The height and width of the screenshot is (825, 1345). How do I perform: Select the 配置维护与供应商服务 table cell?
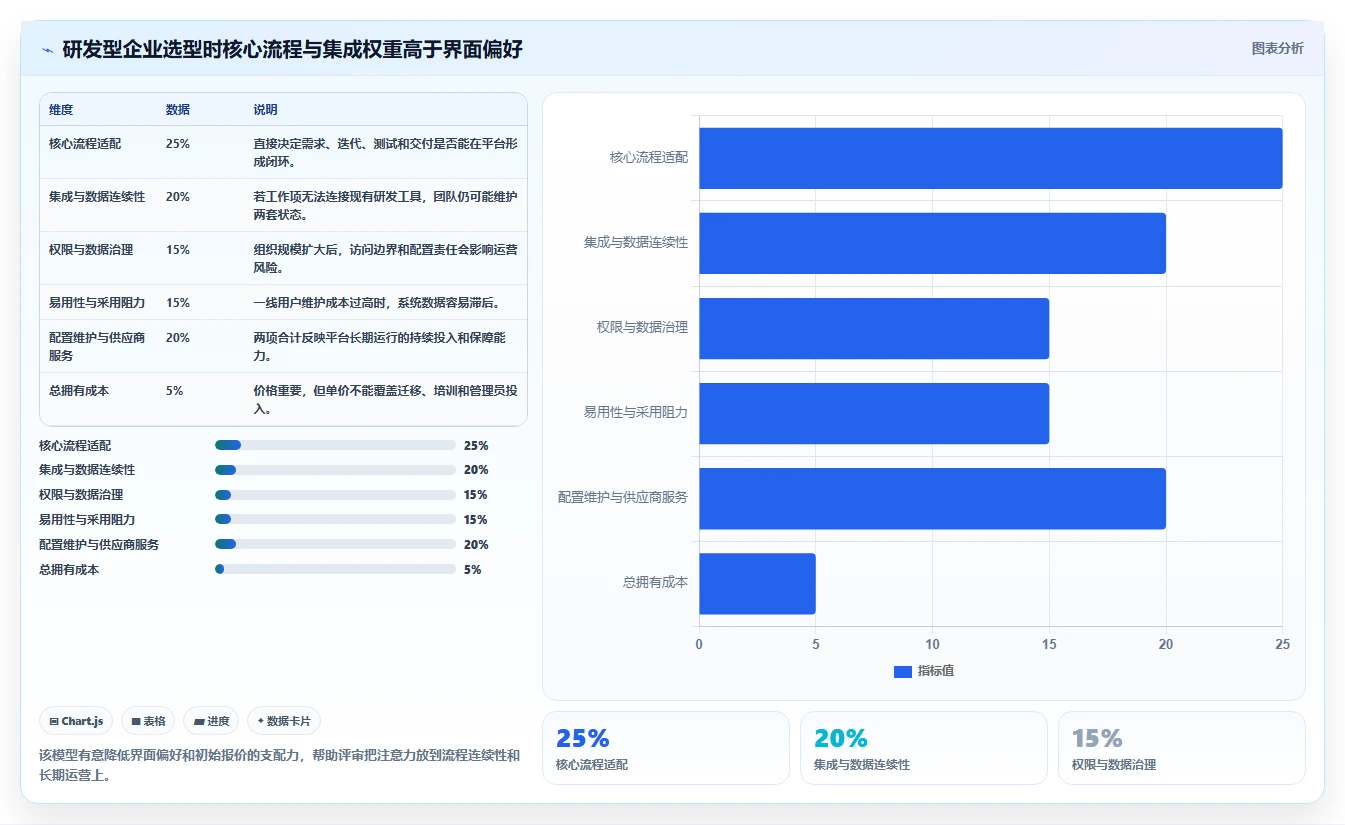(98, 347)
